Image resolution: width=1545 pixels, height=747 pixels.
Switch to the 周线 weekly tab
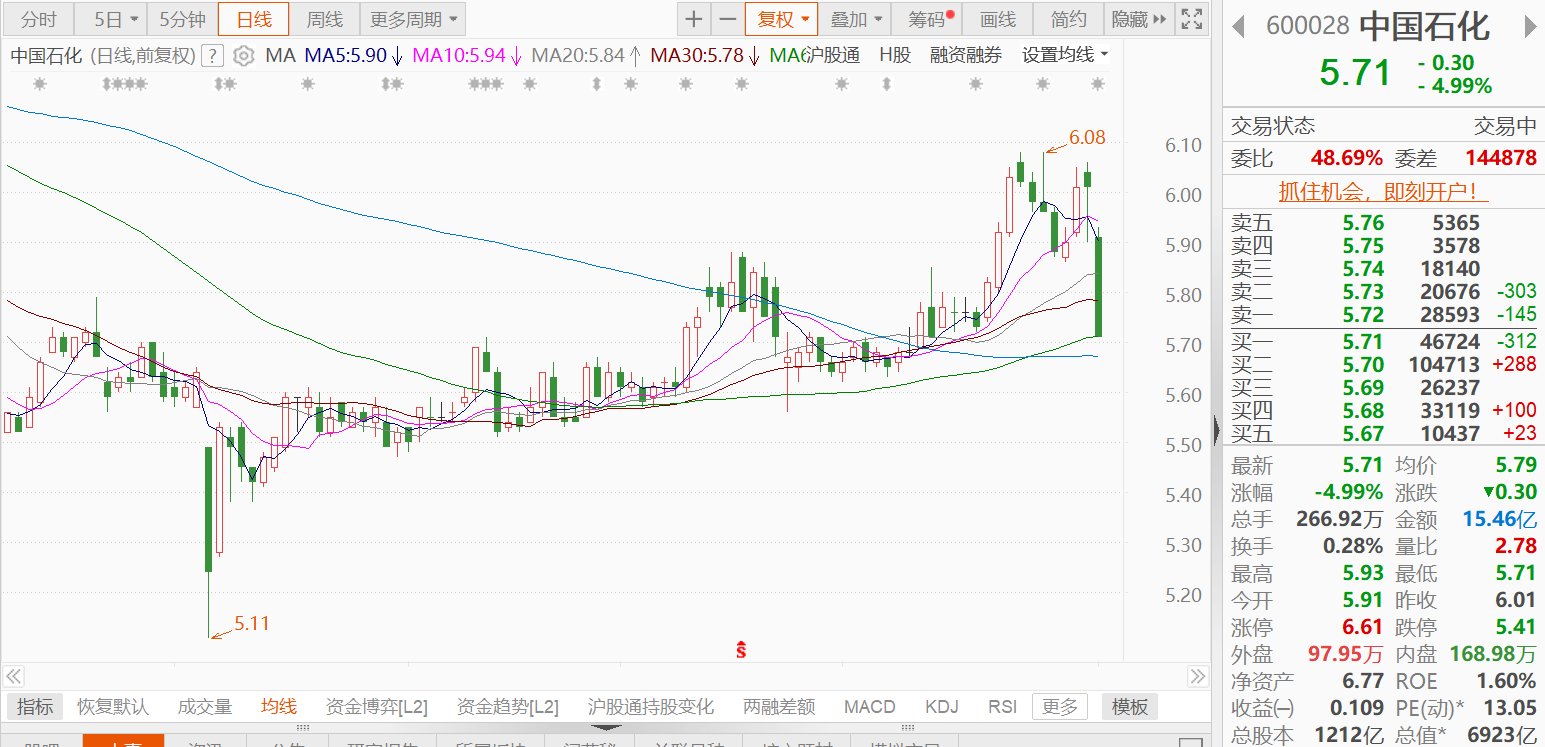coord(324,19)
